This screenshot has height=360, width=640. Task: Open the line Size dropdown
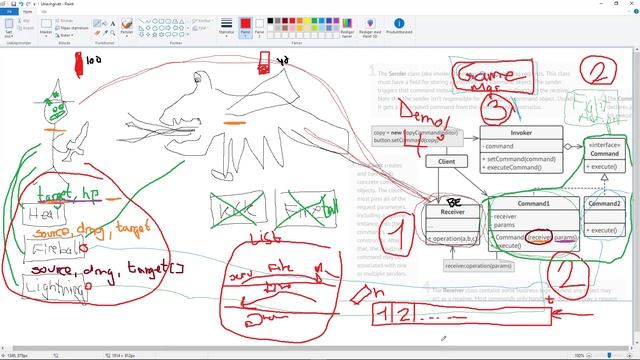coord(226,28)
